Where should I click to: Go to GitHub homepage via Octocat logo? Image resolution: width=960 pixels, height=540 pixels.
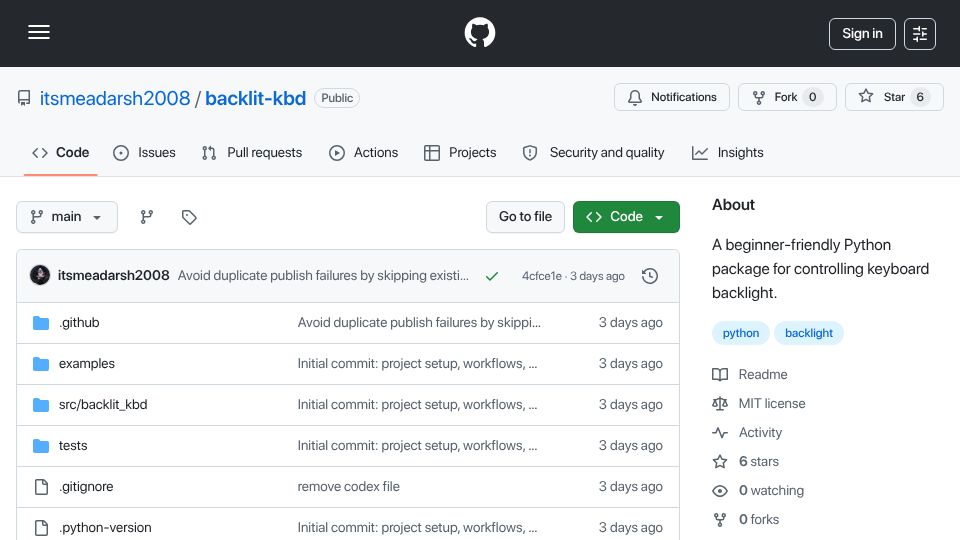coord(479,32)
